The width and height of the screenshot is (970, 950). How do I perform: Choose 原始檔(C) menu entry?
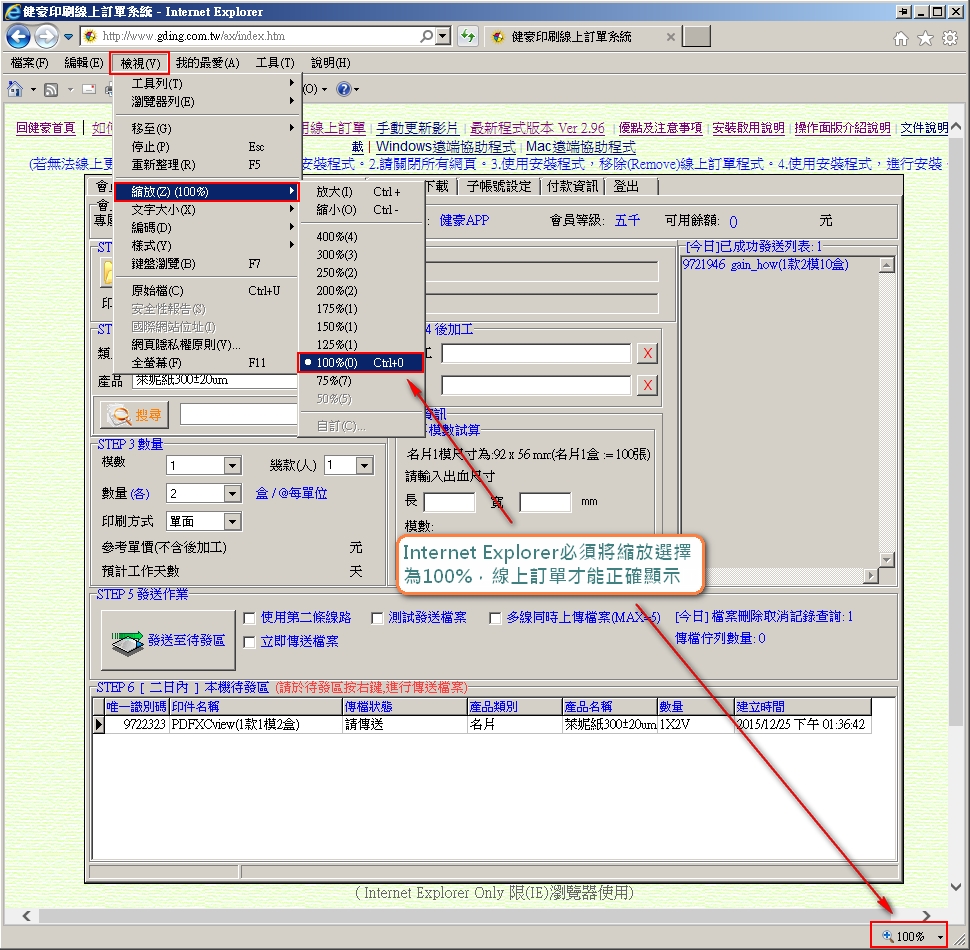click(x=207, y=291)
